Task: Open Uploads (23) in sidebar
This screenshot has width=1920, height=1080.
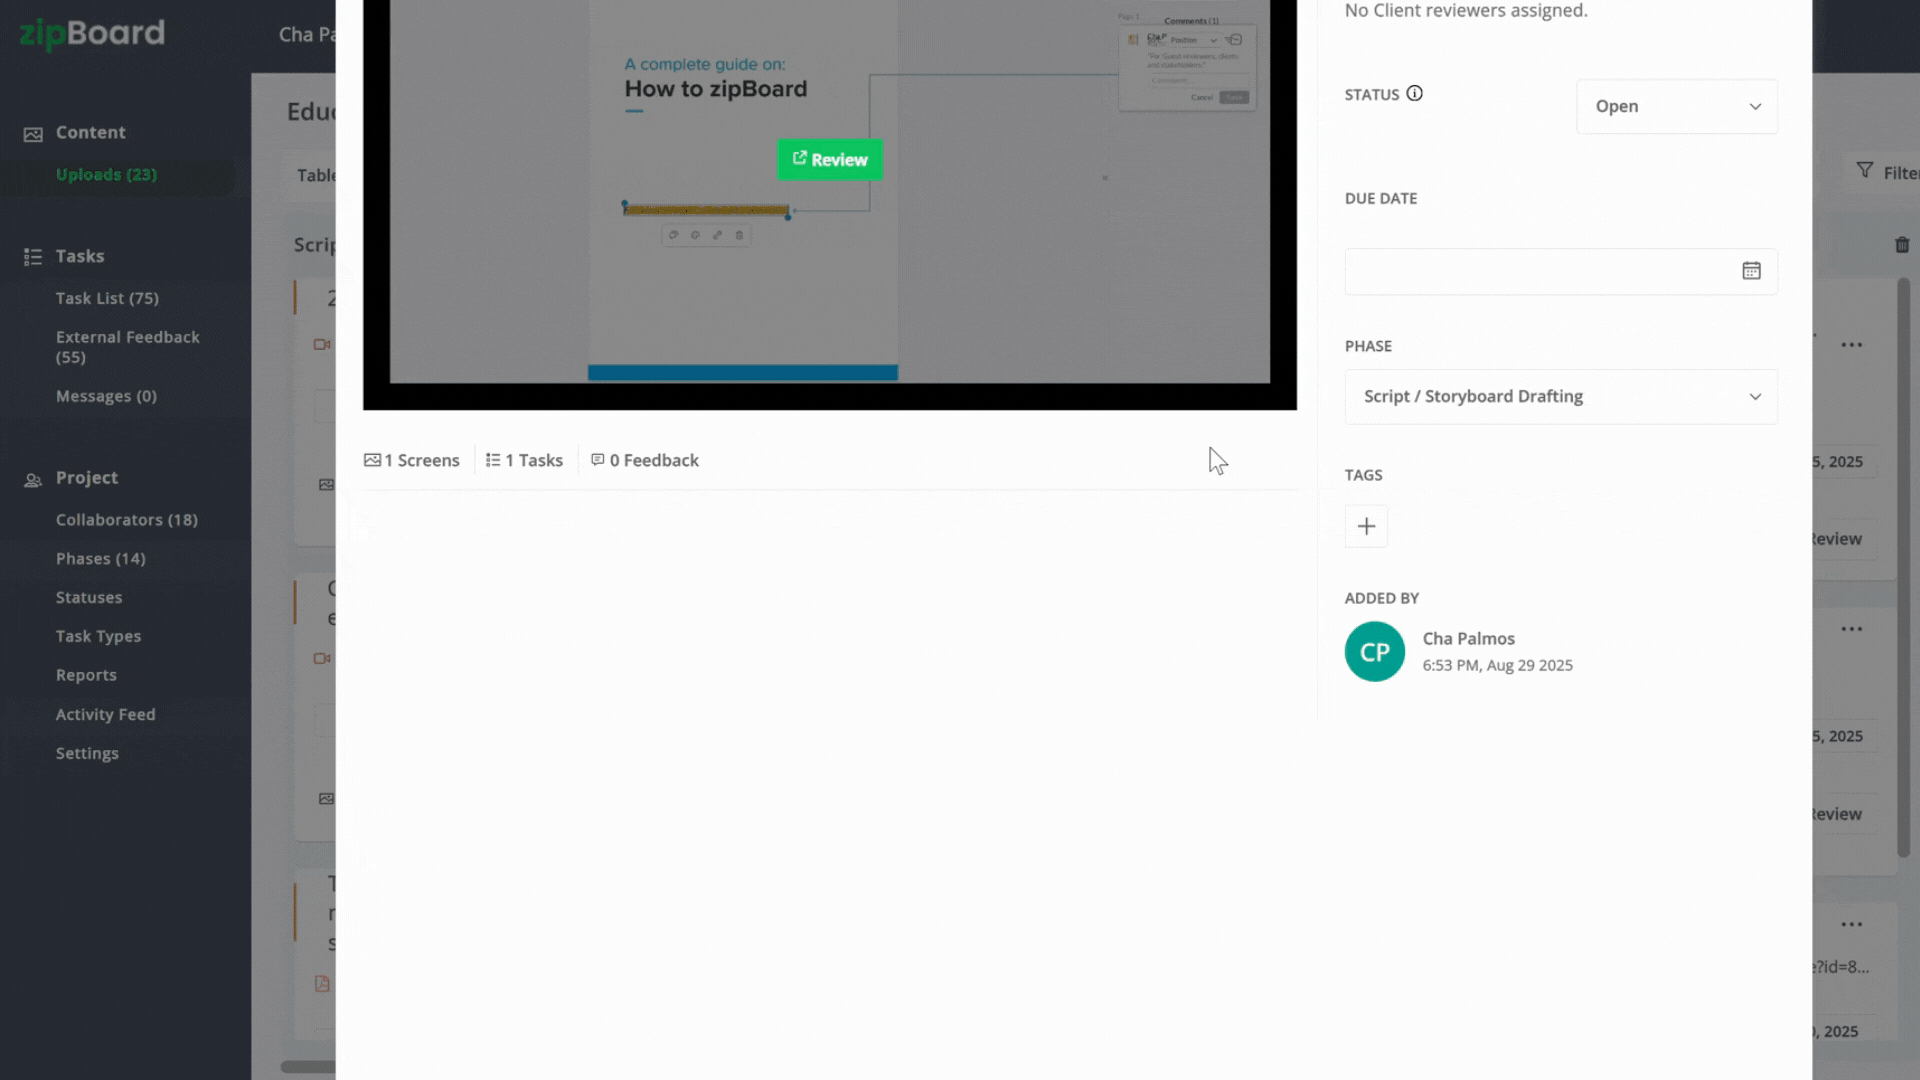Action: (106, 174)
